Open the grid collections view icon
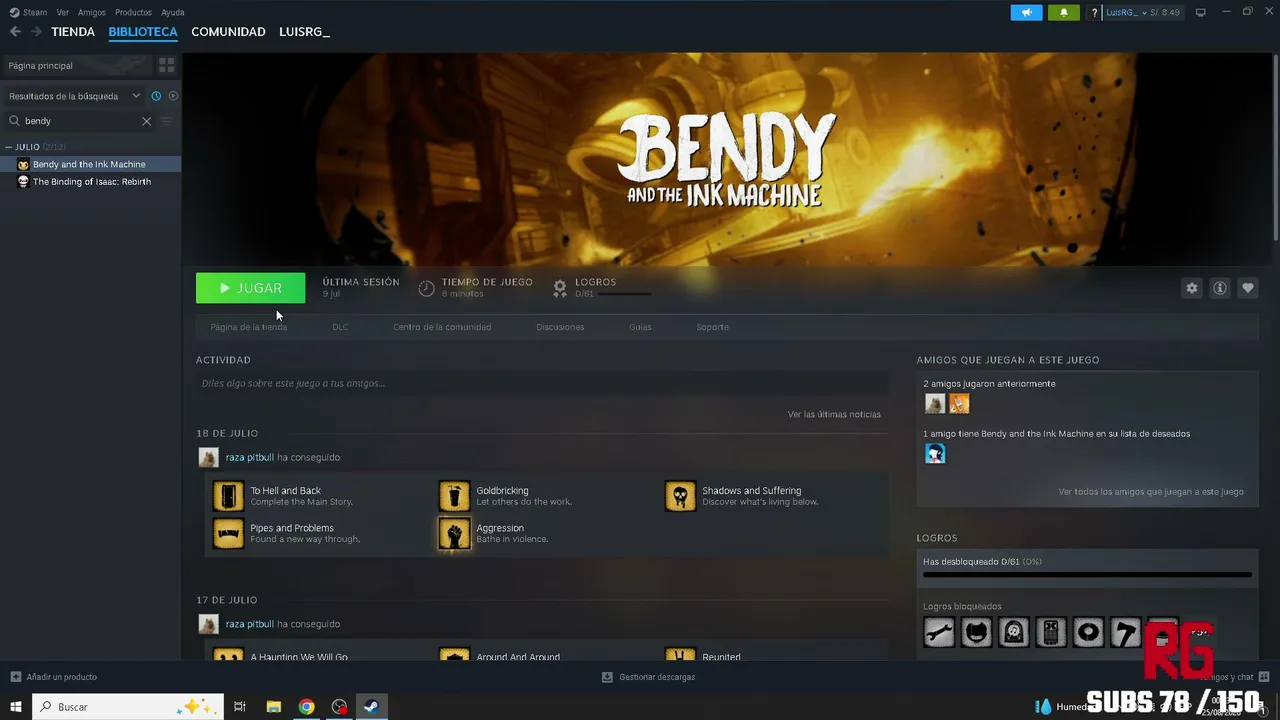 point(166,65)
